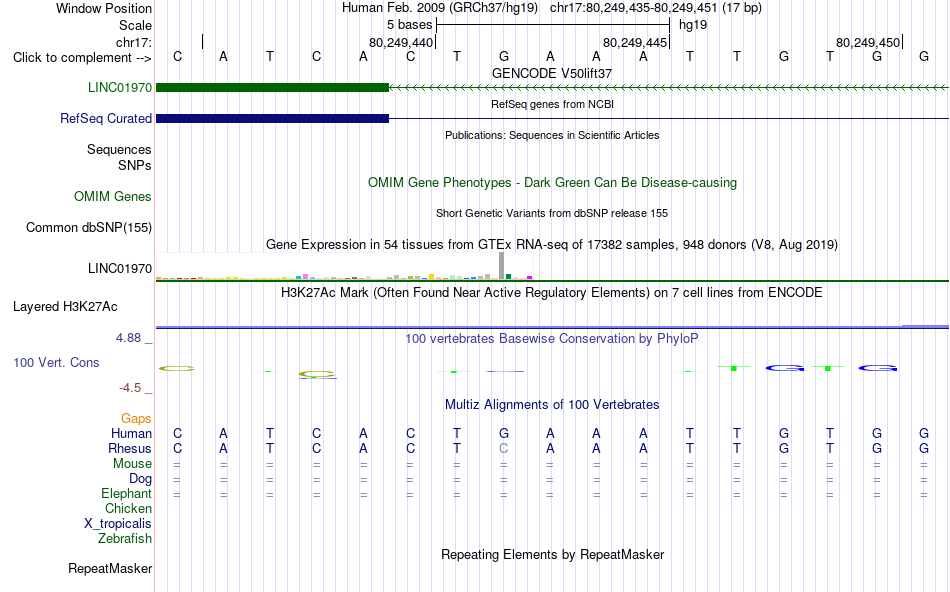Click the OMIM Gene Phenotypes track title
This screenshot has width=950, height=592.
553,182
